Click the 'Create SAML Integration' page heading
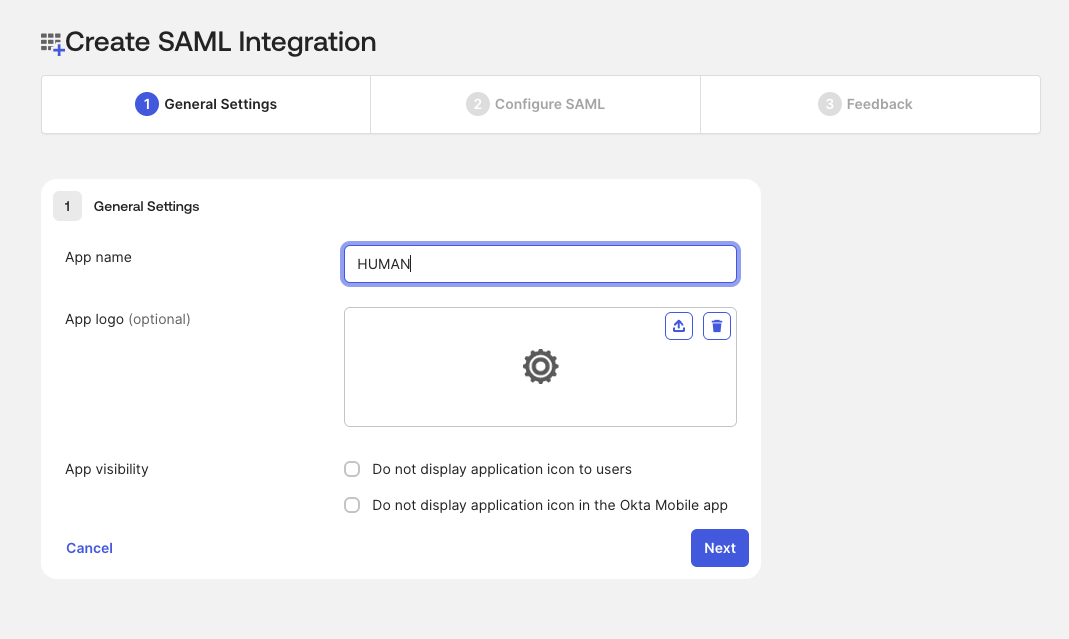Screen dimensions: 1069x639 click(x=220, y=42)
